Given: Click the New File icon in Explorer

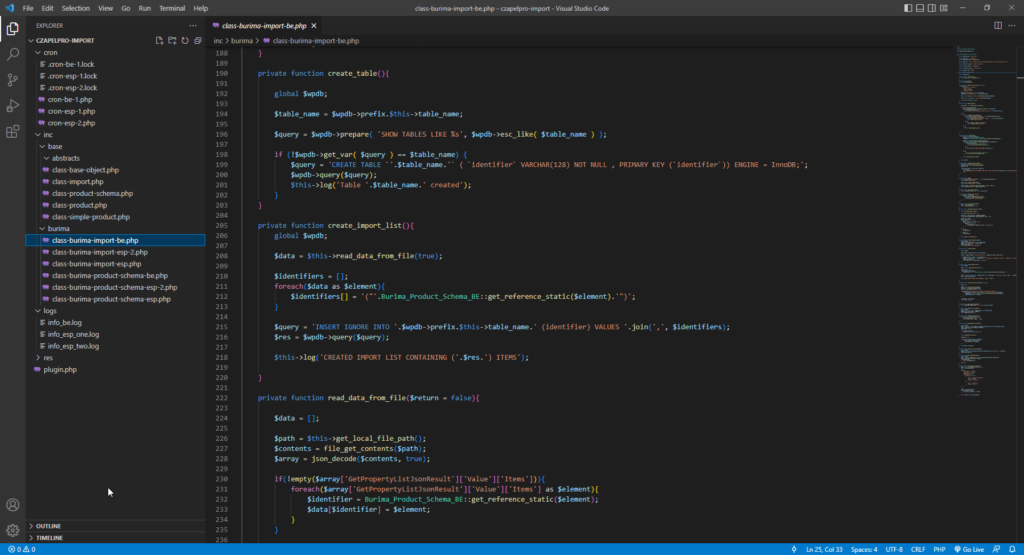Looking at the screenshot, I should tap(159, 40).
